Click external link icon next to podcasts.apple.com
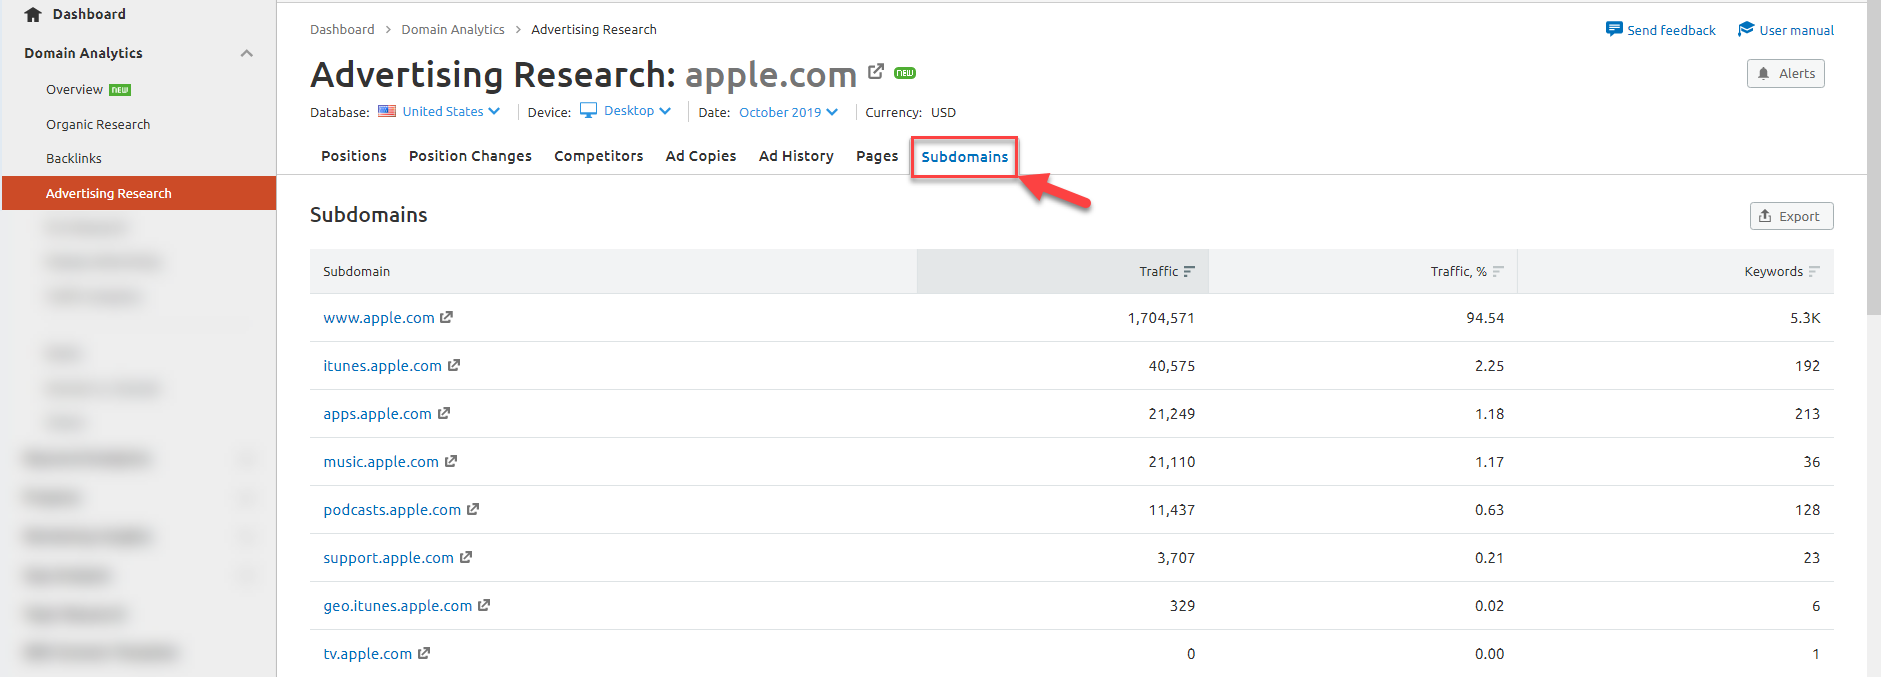Screen dimensions: 1881x677 (473, 509)
